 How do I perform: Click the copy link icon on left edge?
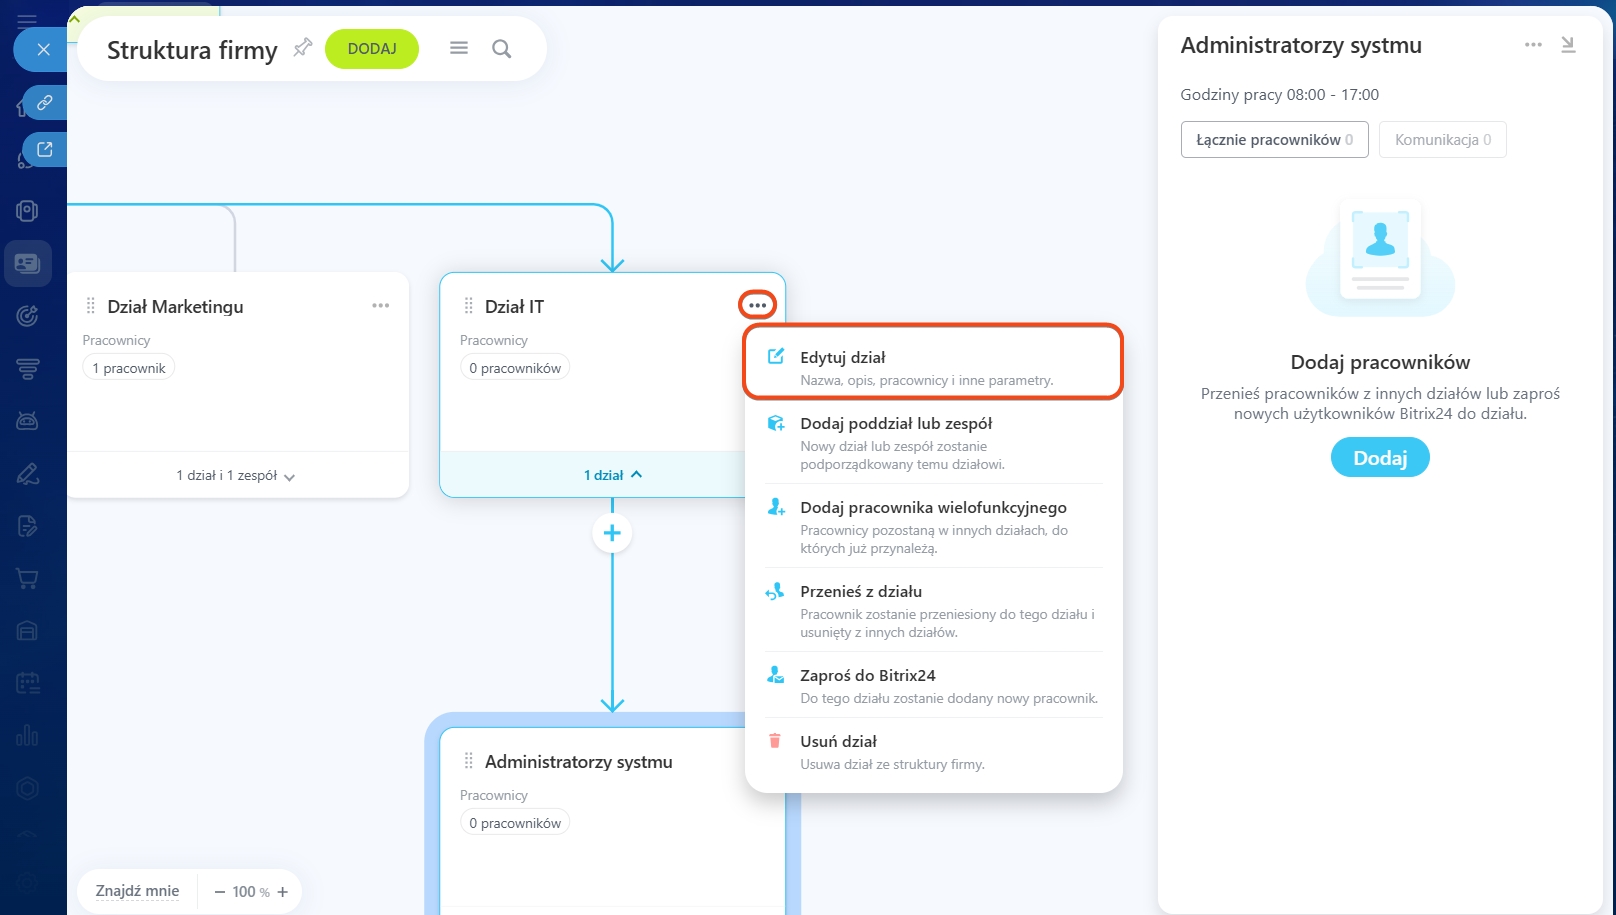pyautogui.click(x=45, y=103)
